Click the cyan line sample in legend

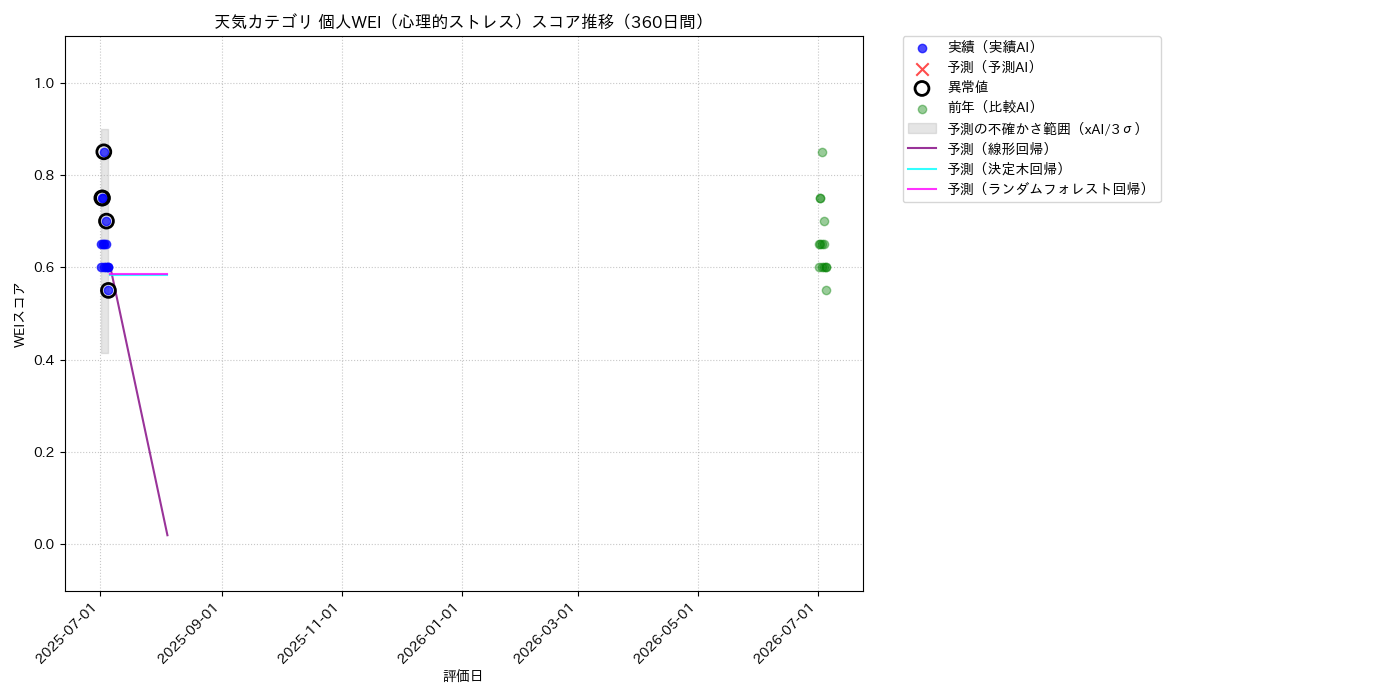point(922,168)
